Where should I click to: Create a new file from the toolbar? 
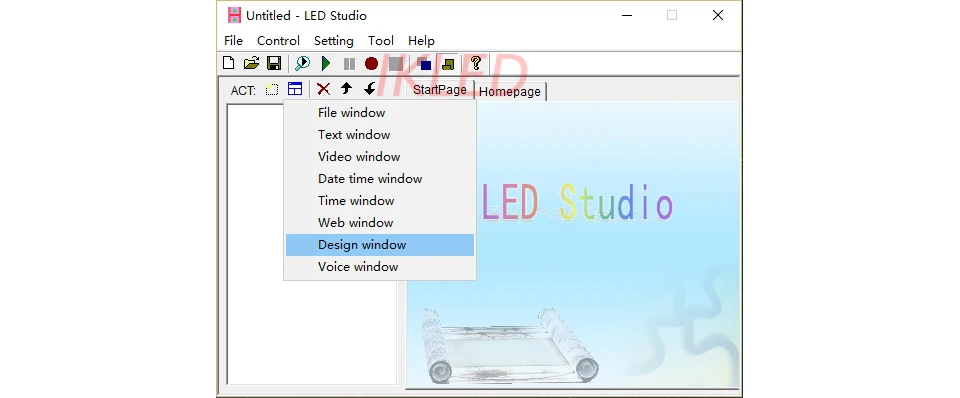[x=228, y=63]
